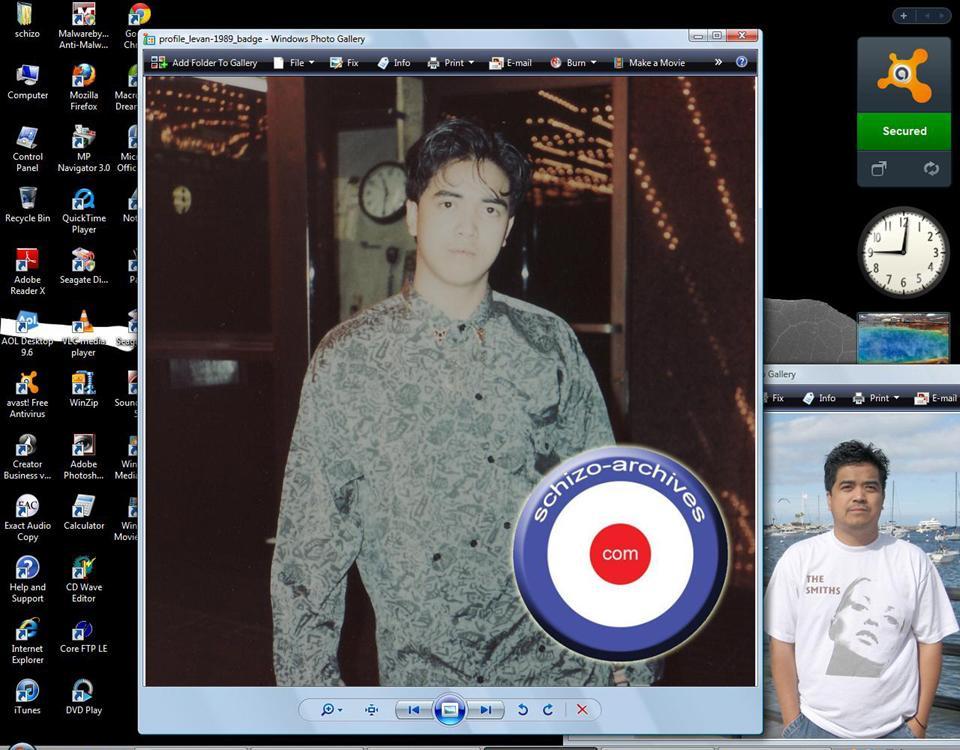960x750 pixels.
Task: Click Fix in background Gallery window
Action: click(774, 398)
